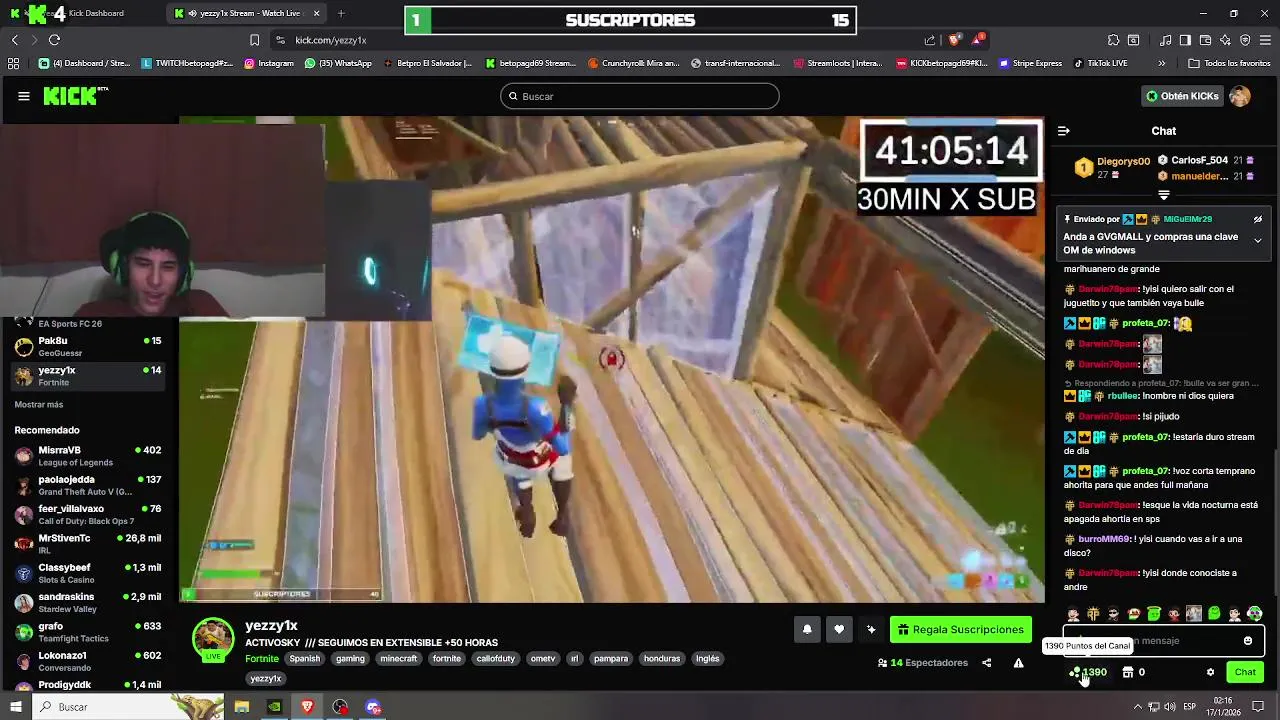1280x720 pixels.
Task: Open the Instagram bookmark
Action: click(x=268, y=63)
